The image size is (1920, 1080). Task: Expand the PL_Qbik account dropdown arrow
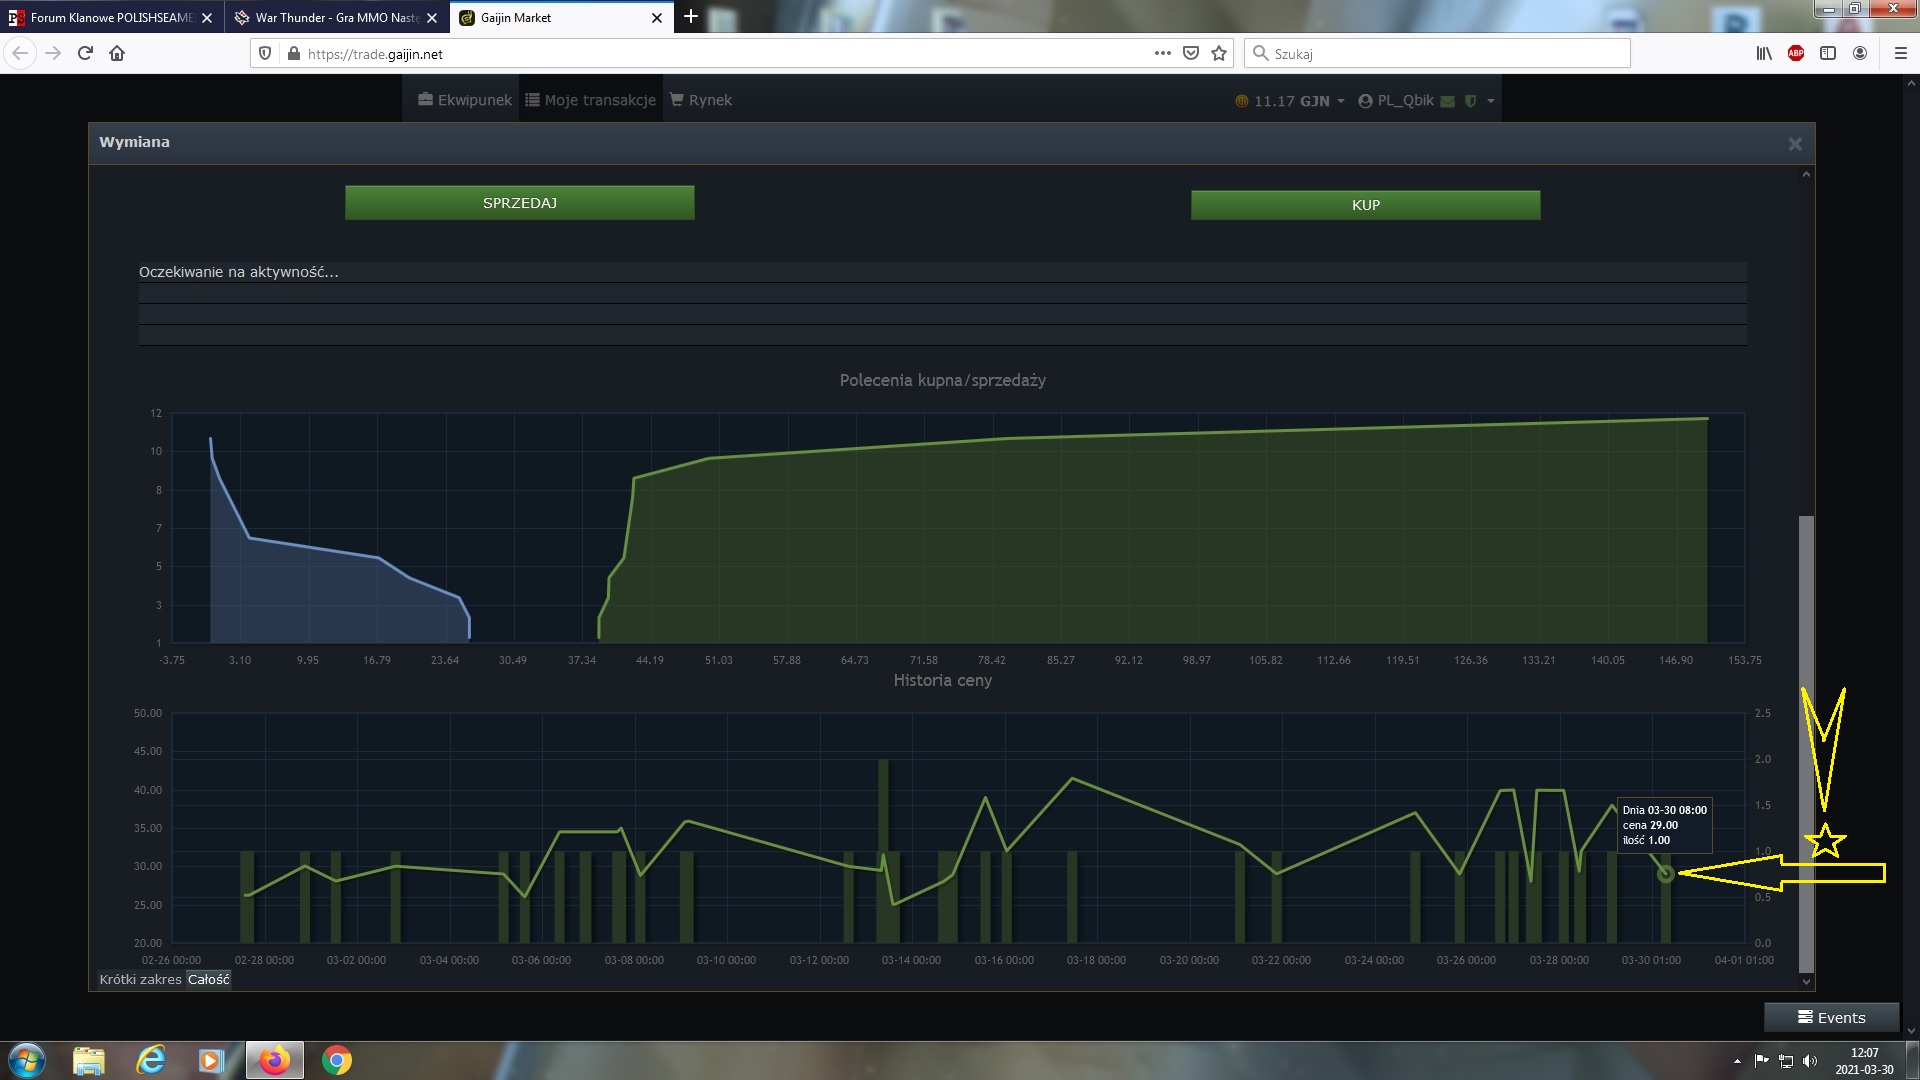[x=1491, y=101]
